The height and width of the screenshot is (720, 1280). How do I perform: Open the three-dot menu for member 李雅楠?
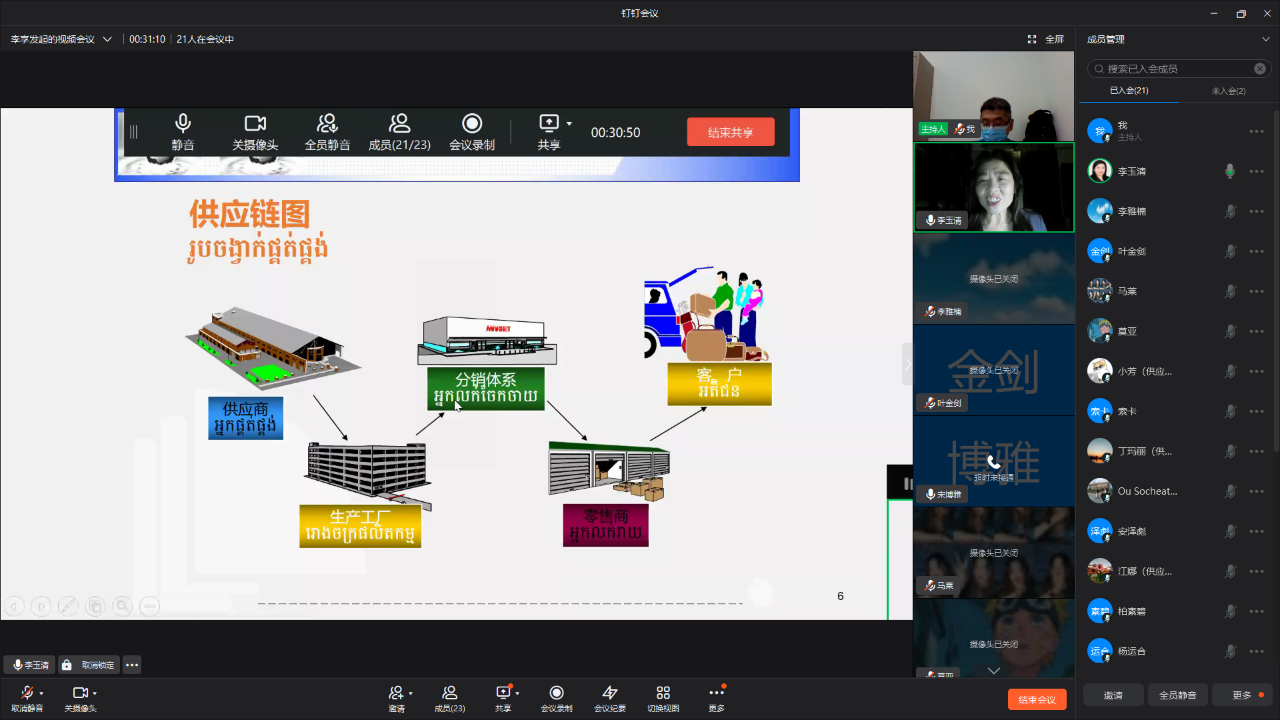point(1256,211)
